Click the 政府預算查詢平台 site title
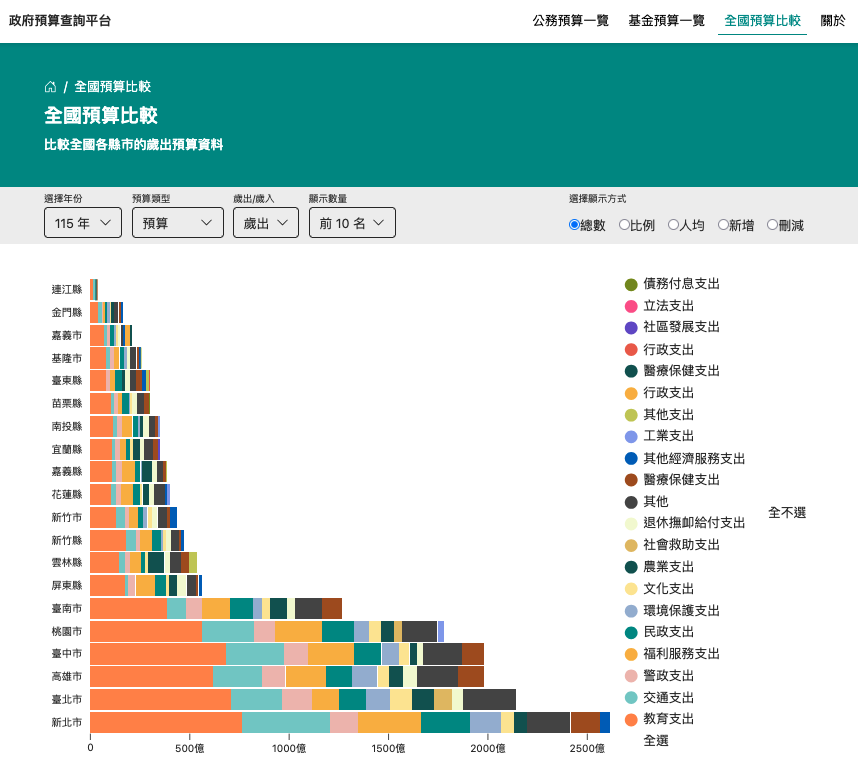The image size is (858, 773). [60, 20]
